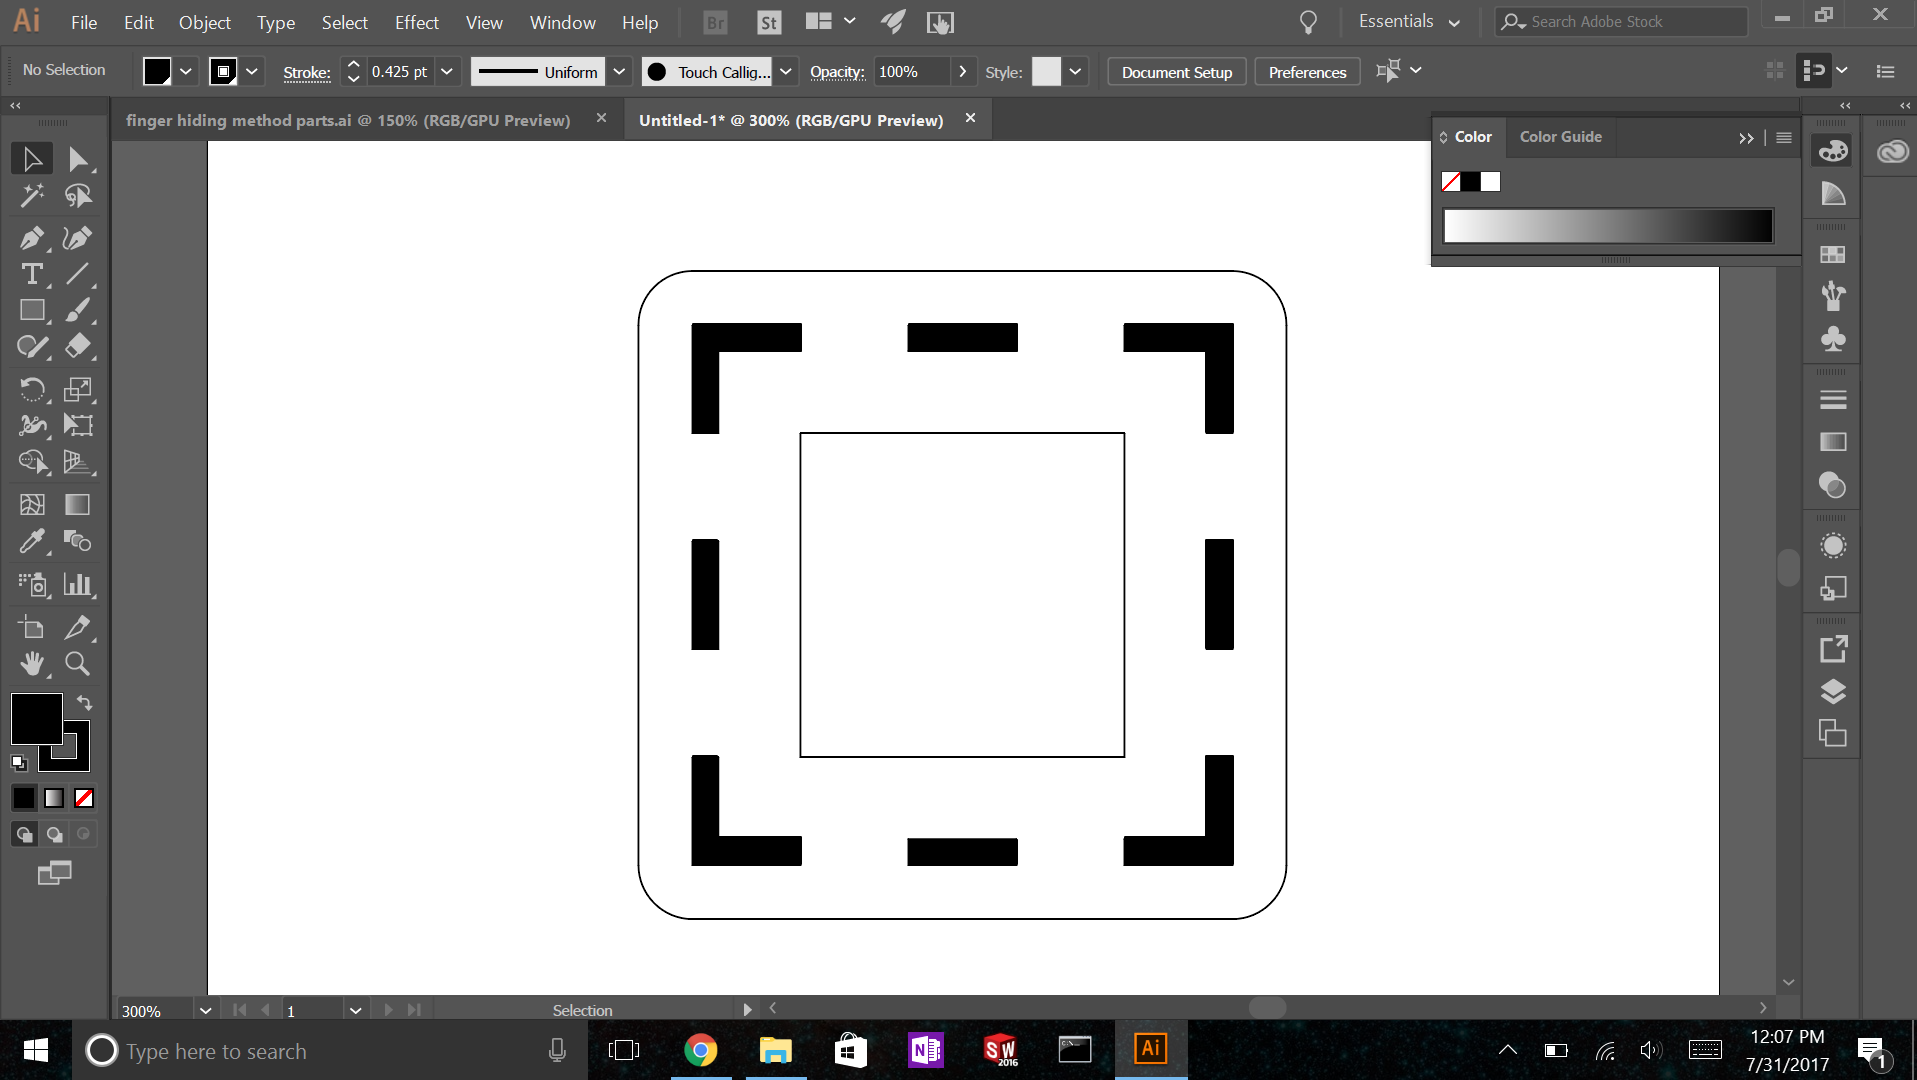Viewport: 1917px width, 1080px height.
Task: Choose the Magic Wand tool
Action: coord(32,196)
